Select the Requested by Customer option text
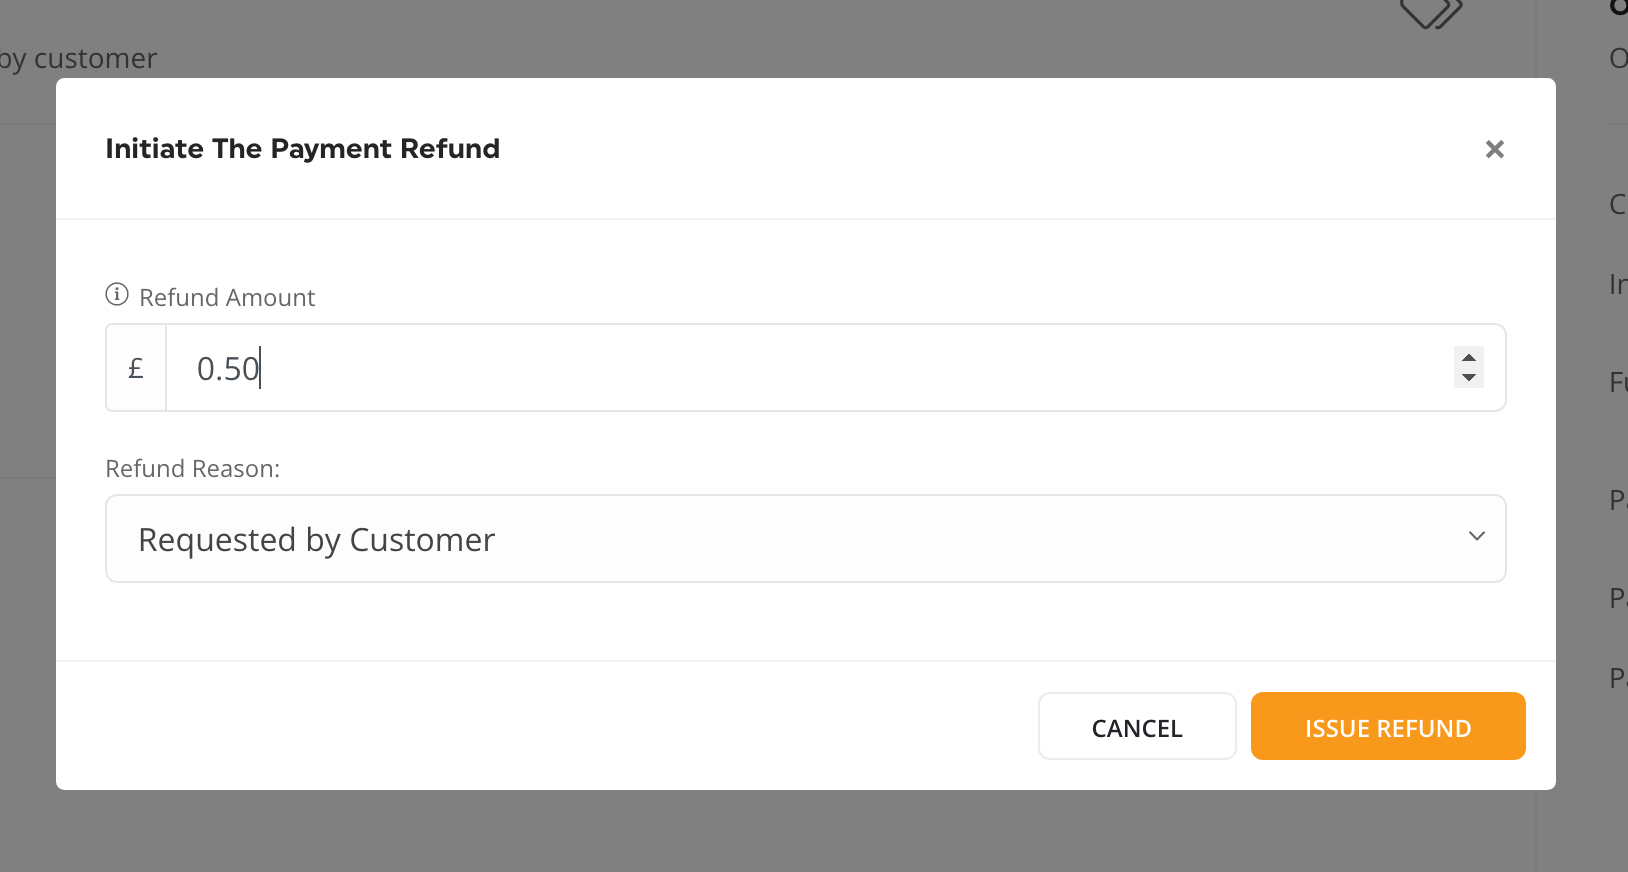 pyautogui.click(x=316, y=540)
